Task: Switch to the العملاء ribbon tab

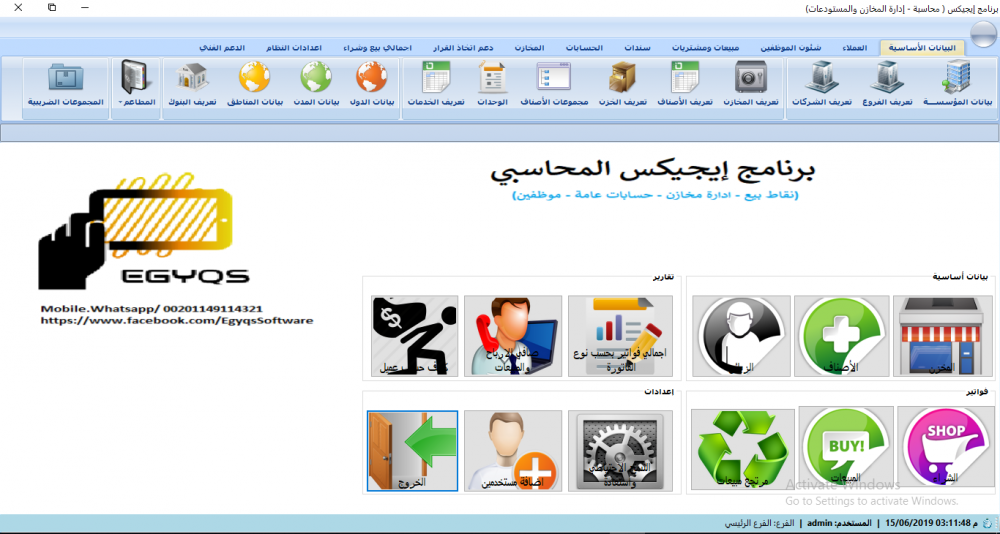Action: click(x=854, y=48)
